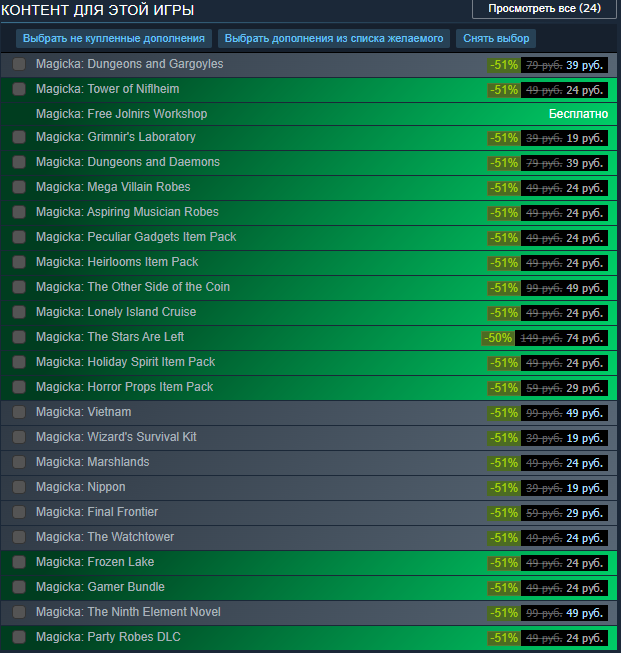Check Horror Props Item Pack checkbox
Screen dimensions: 621x653
pos(19,387)
